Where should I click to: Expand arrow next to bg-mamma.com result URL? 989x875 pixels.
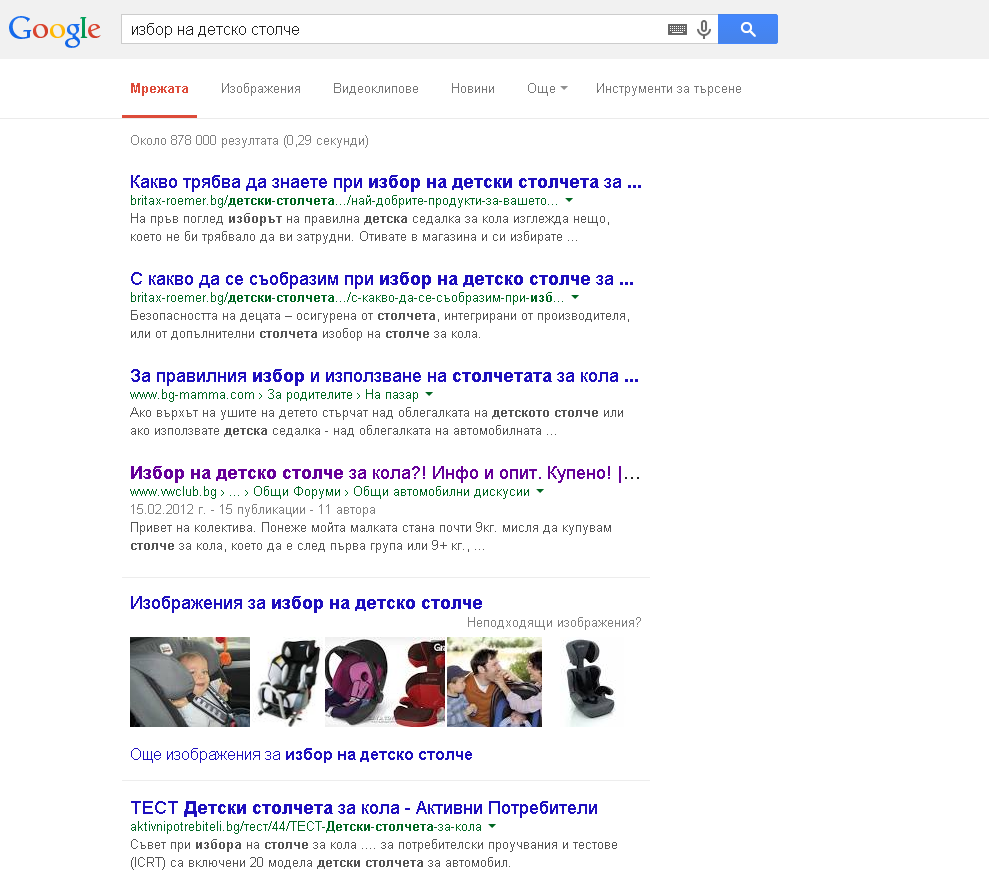[429, 395]
